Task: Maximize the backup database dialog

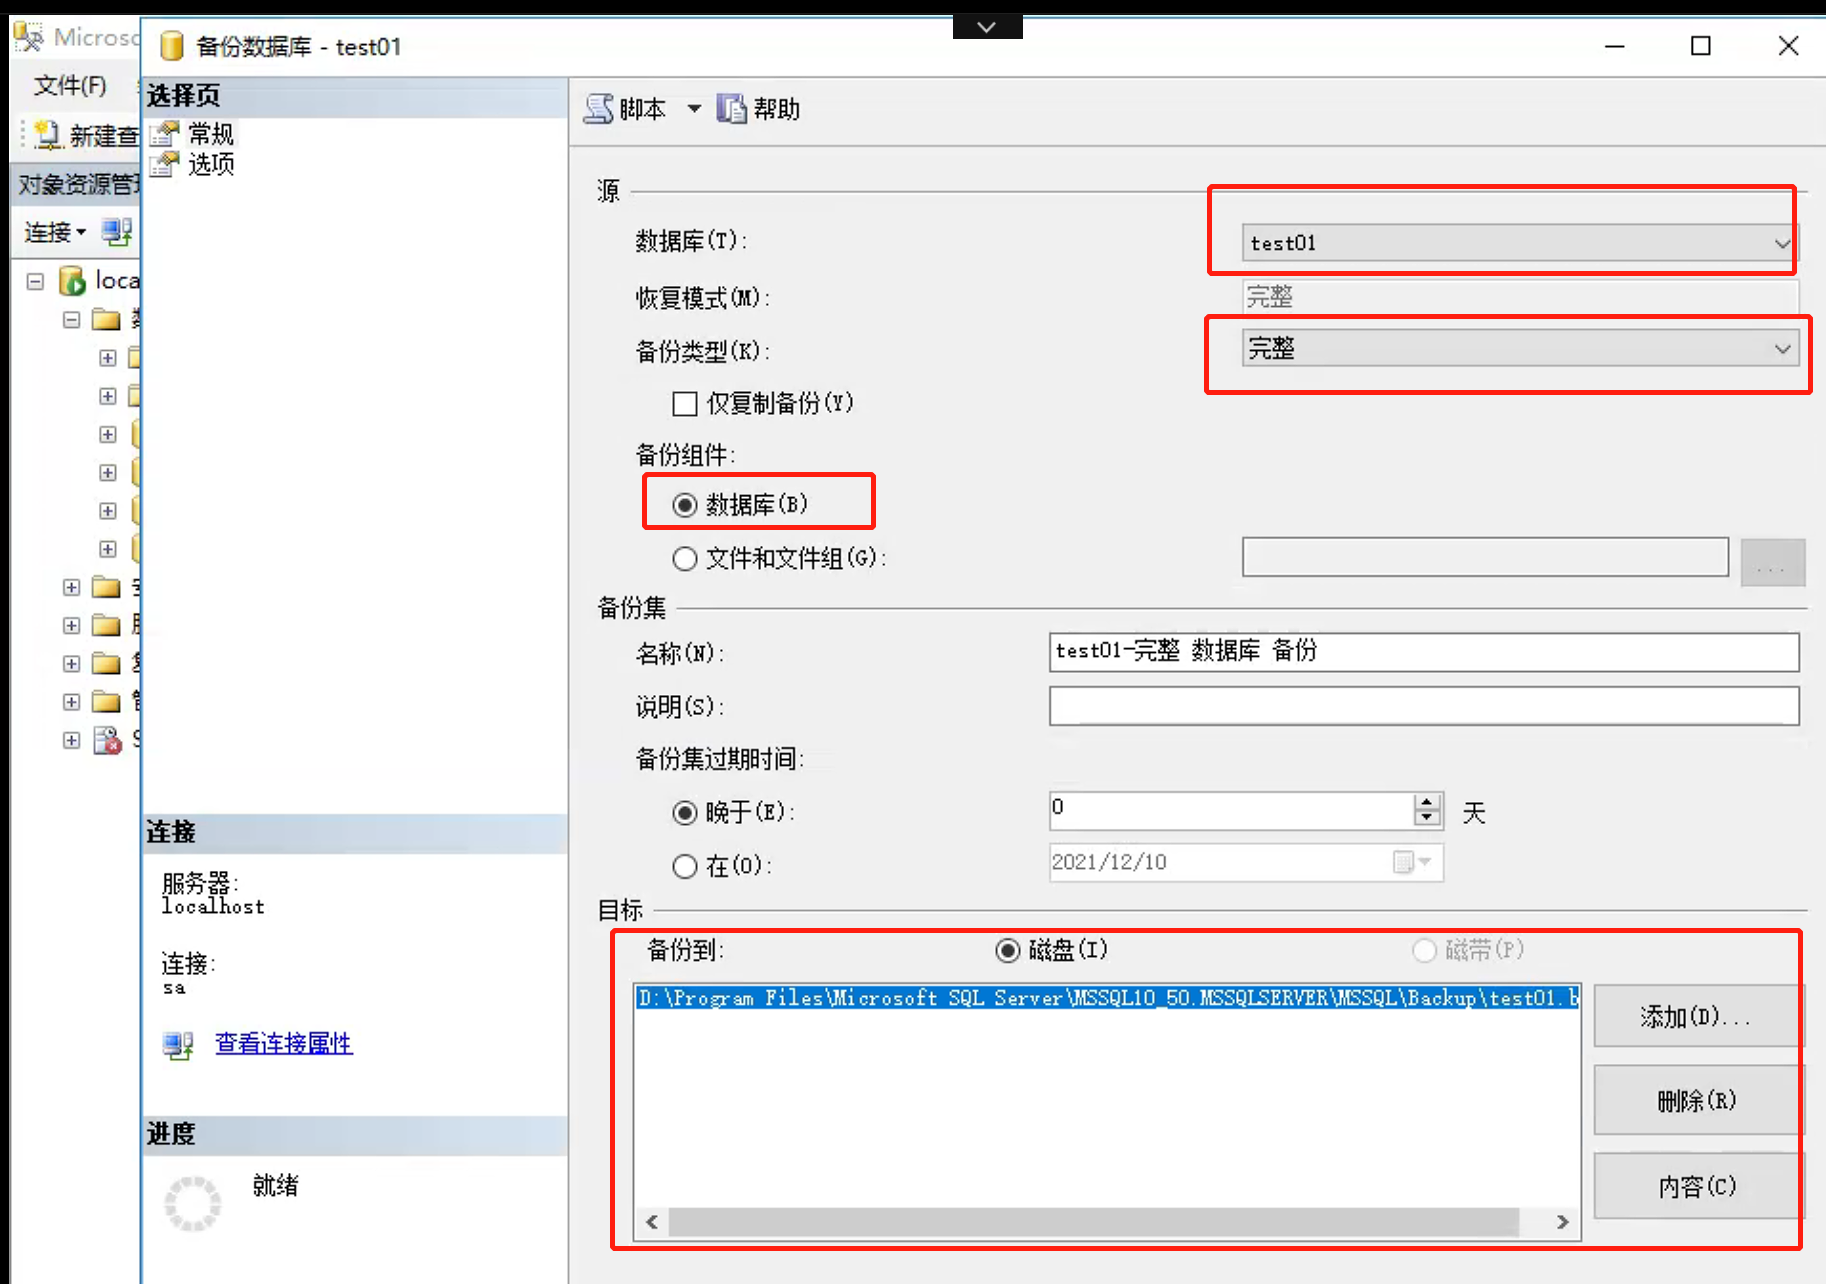Action: (1700, 46)
